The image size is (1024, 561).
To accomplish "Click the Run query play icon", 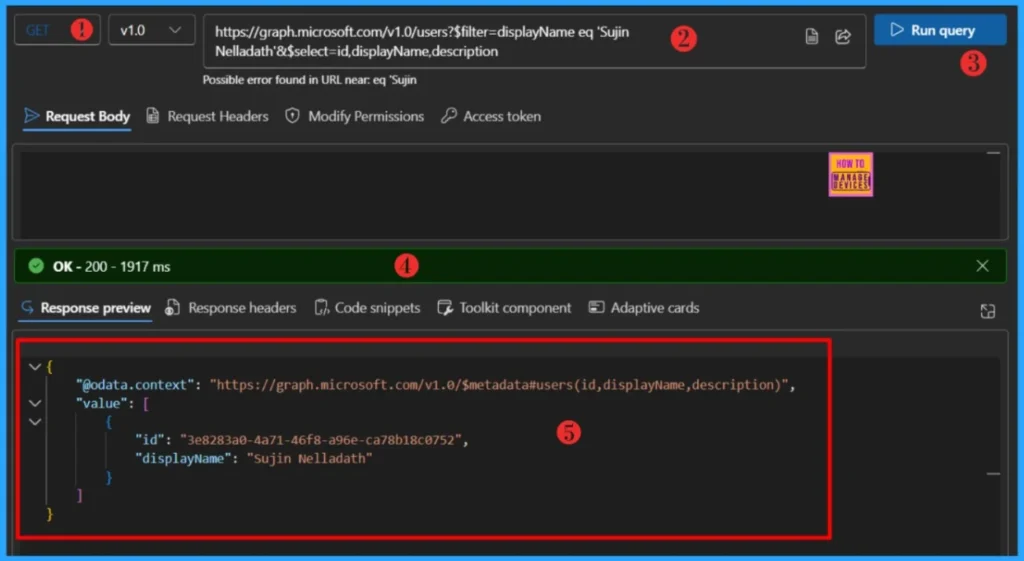I will tap(897, 29).
